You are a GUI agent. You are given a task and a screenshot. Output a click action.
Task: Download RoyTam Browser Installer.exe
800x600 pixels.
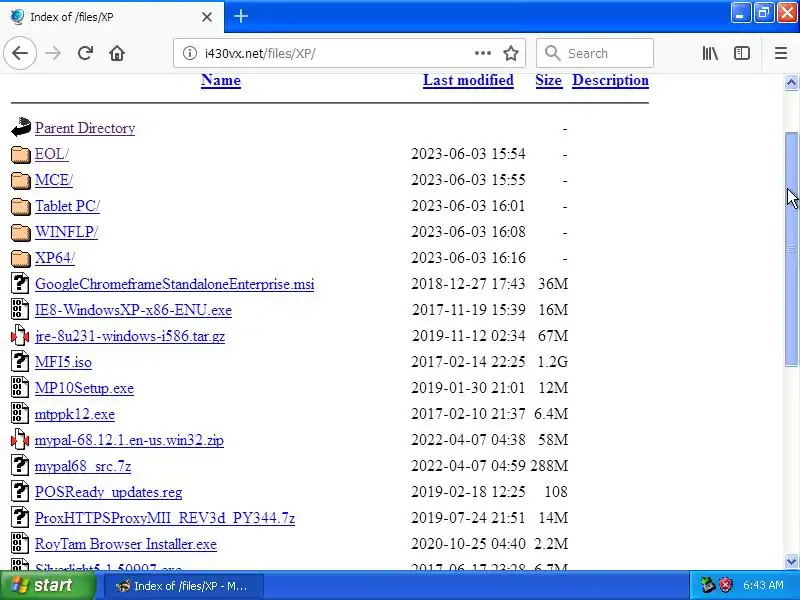click(126, 544)
